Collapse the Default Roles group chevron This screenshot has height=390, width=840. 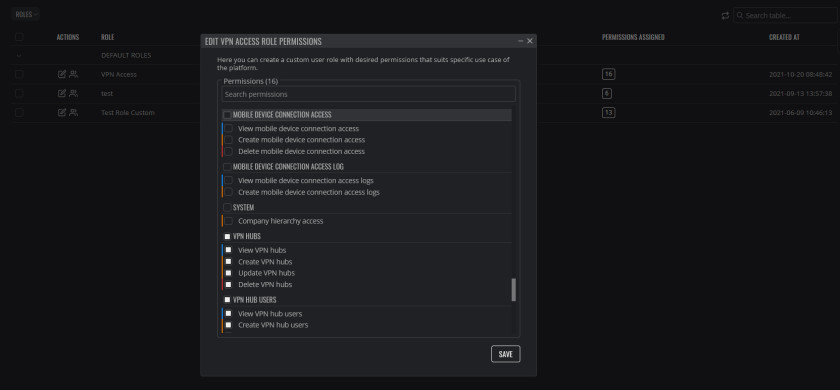[19, 55]
